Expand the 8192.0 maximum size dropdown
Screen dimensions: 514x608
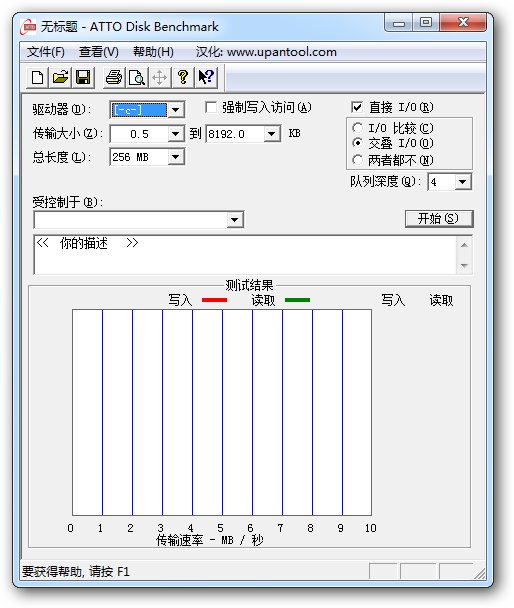[272, 134]
